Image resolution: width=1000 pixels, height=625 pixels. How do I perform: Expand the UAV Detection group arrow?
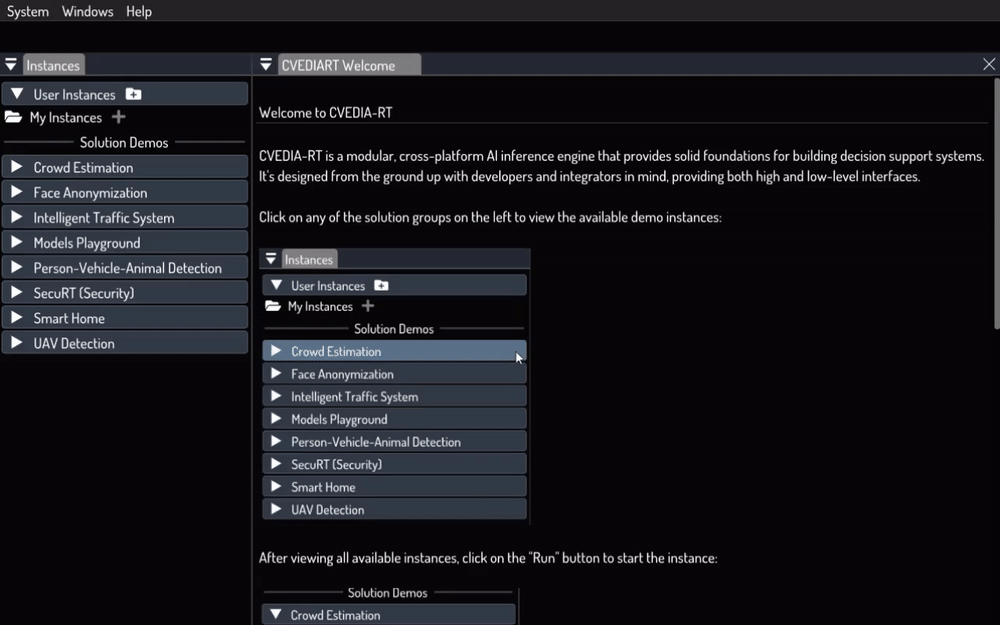(x=17, y=342)
